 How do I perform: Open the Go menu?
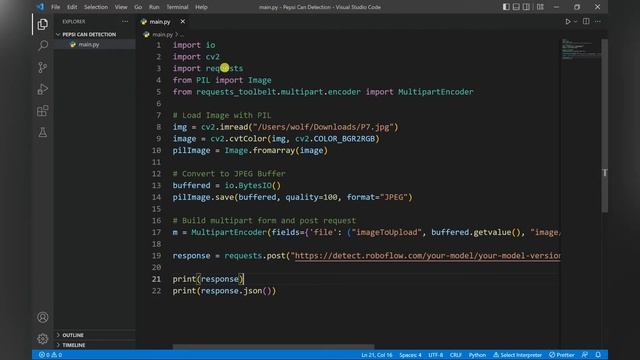(x=138, y=7)
